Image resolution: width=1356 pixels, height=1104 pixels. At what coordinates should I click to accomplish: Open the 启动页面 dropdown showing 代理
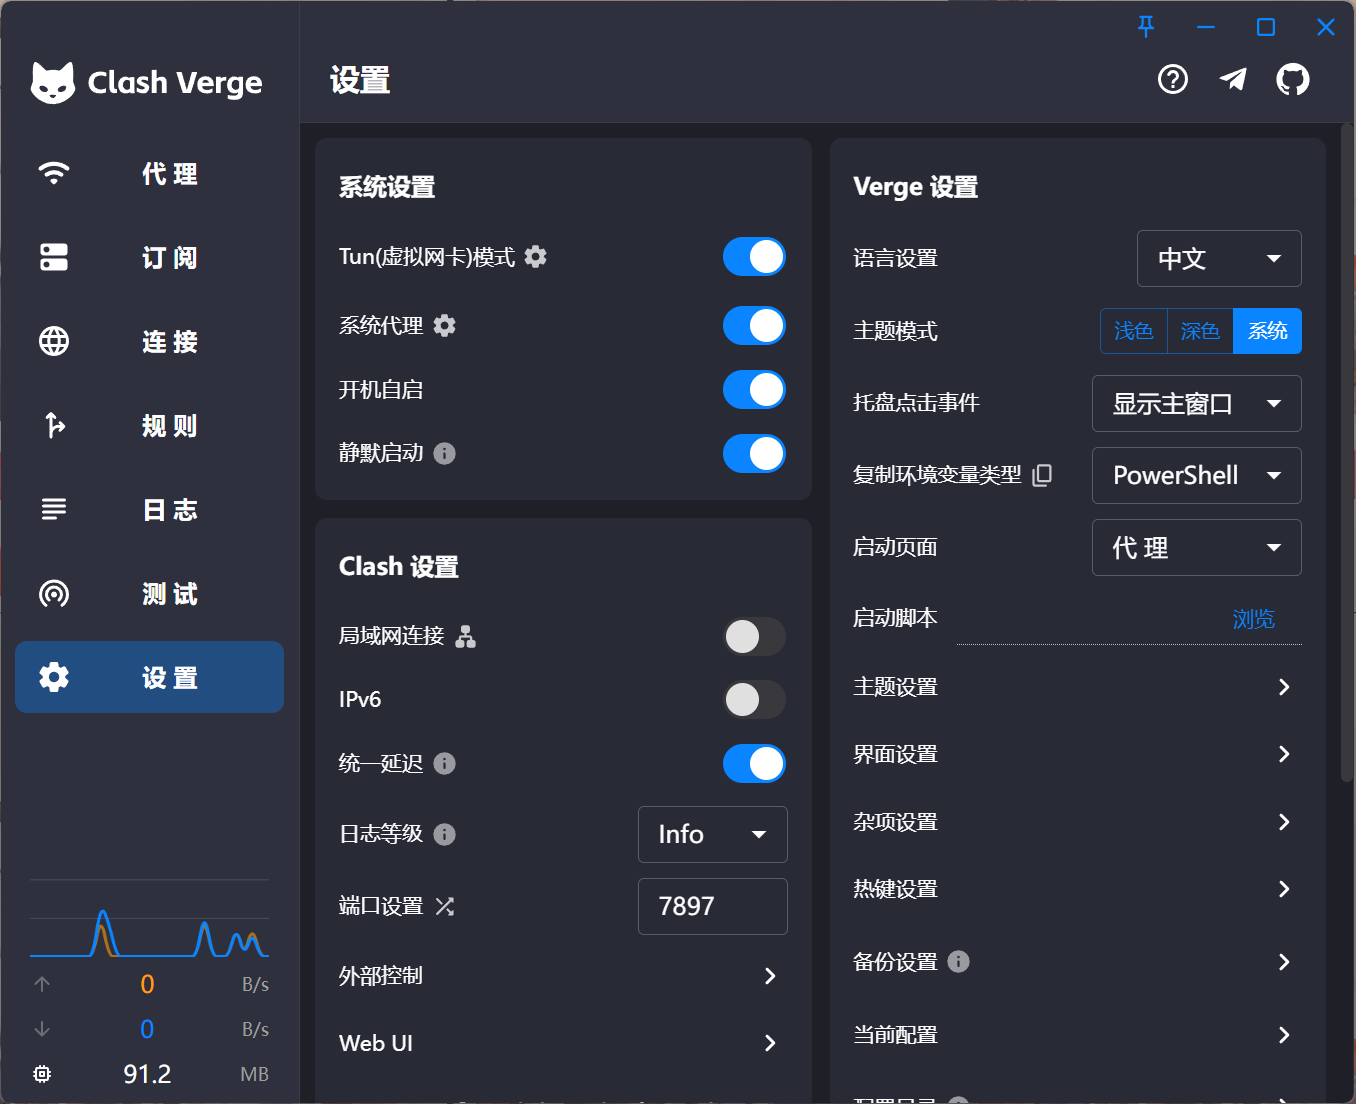1197,548
